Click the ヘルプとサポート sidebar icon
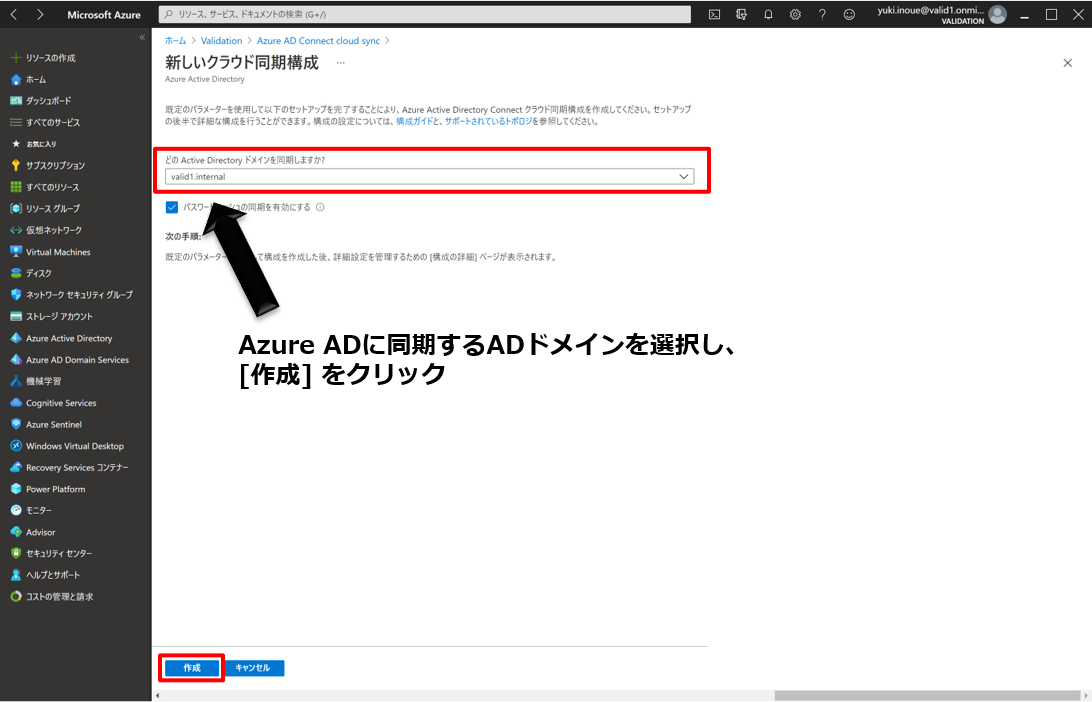Image resolution: width=1092 pixels, height=702 pixels. [16, 575]
